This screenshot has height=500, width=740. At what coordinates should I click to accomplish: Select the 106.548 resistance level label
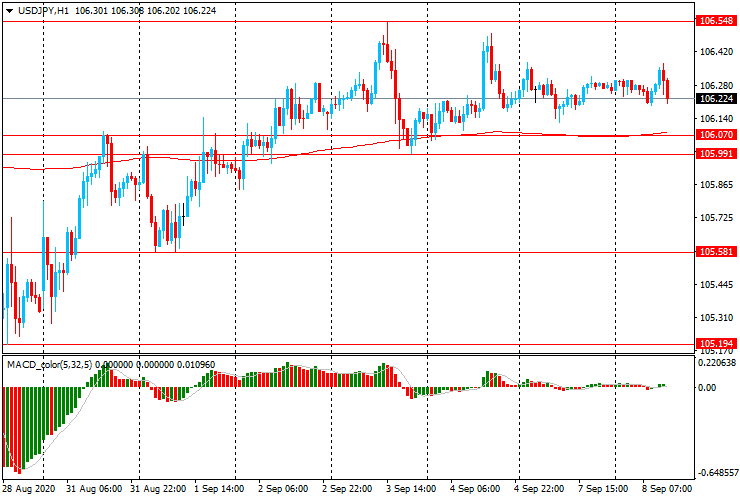[x=716, y=21]
